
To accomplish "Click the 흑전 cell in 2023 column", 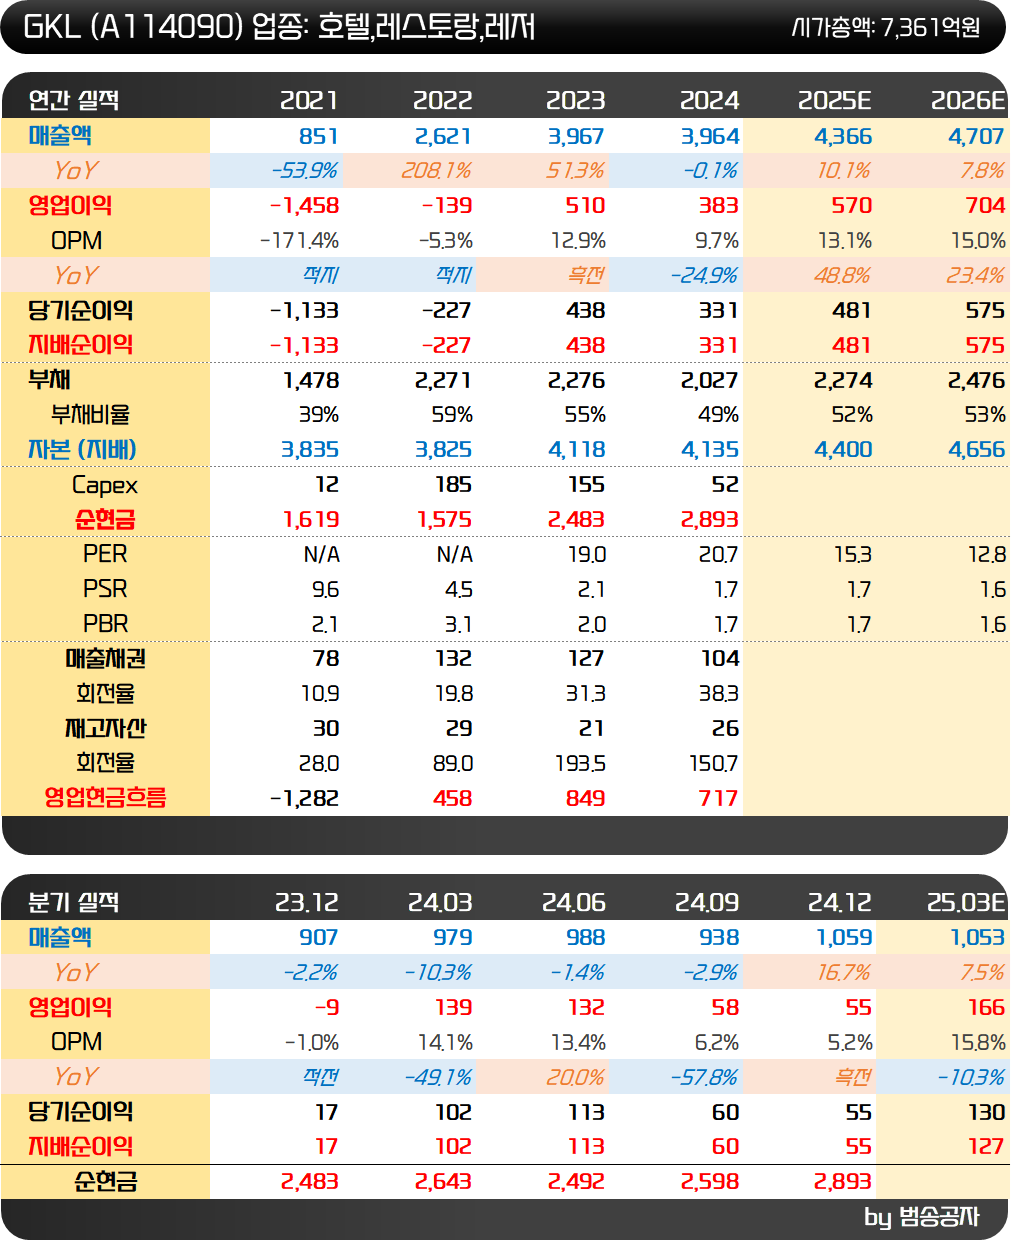I will point(587,276).
